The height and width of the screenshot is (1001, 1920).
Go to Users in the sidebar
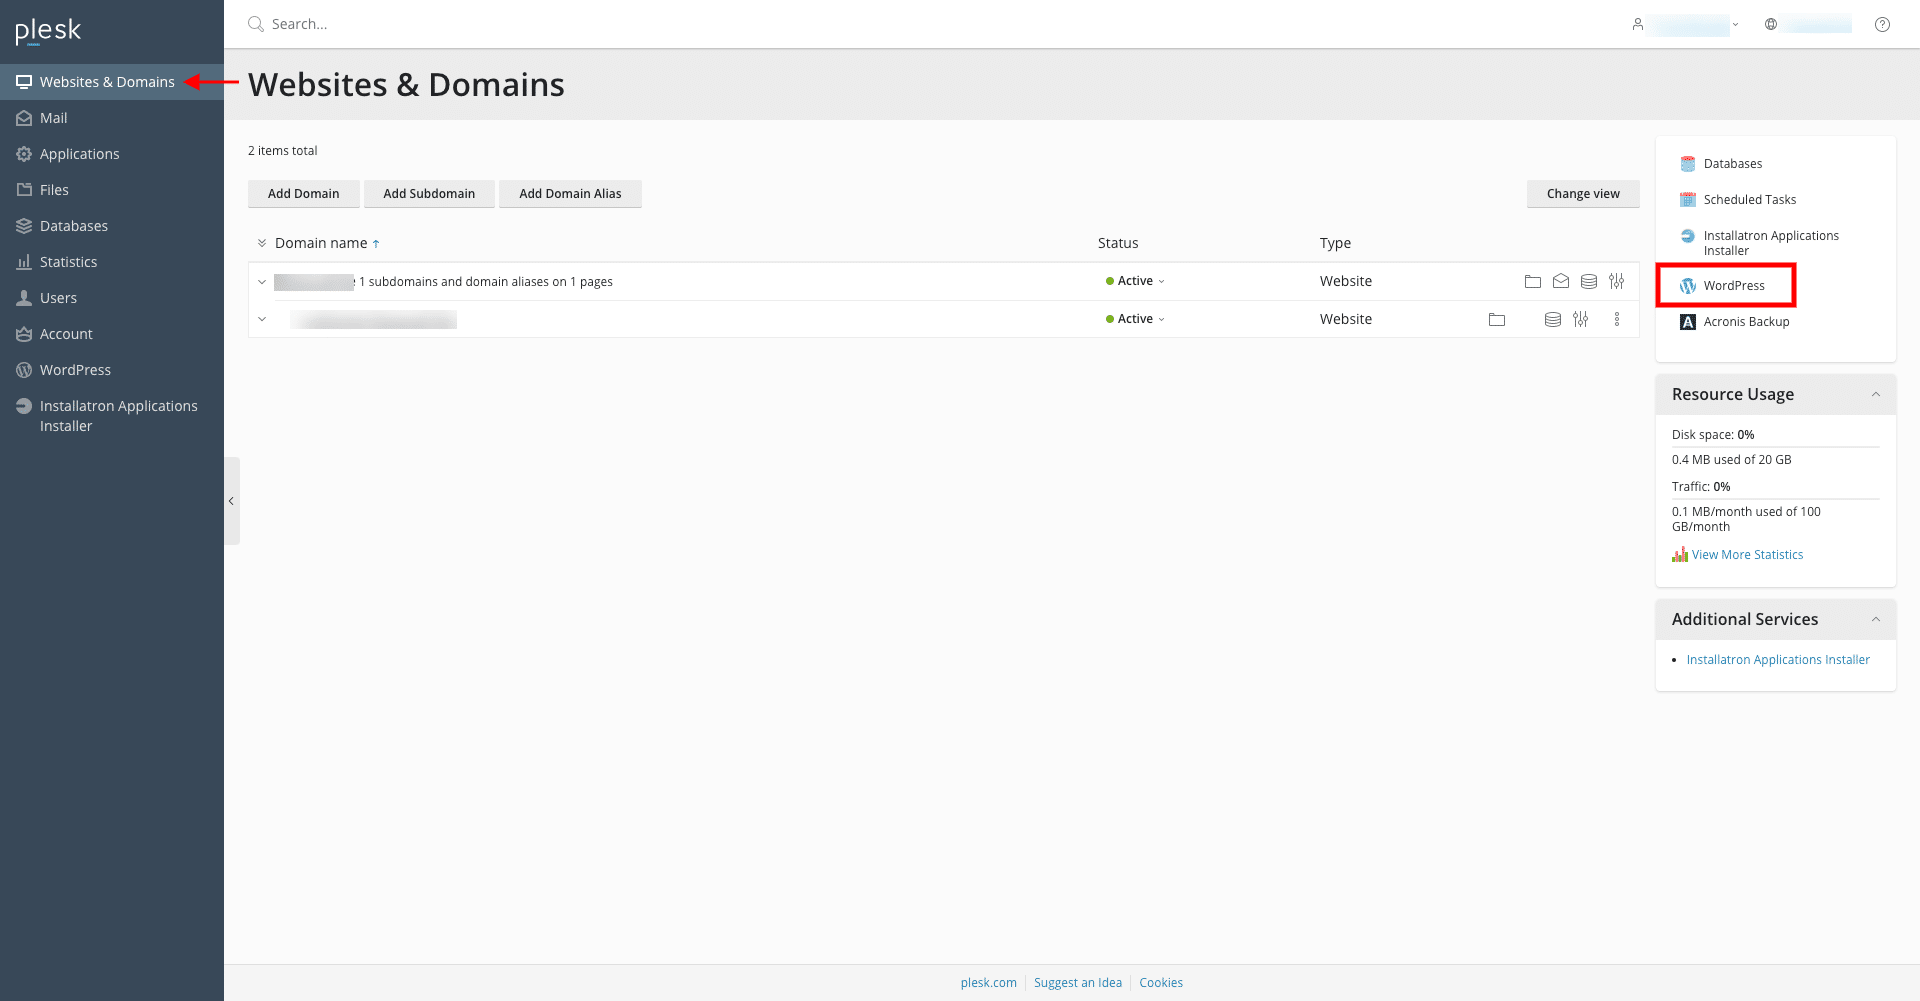click(112, 298)
